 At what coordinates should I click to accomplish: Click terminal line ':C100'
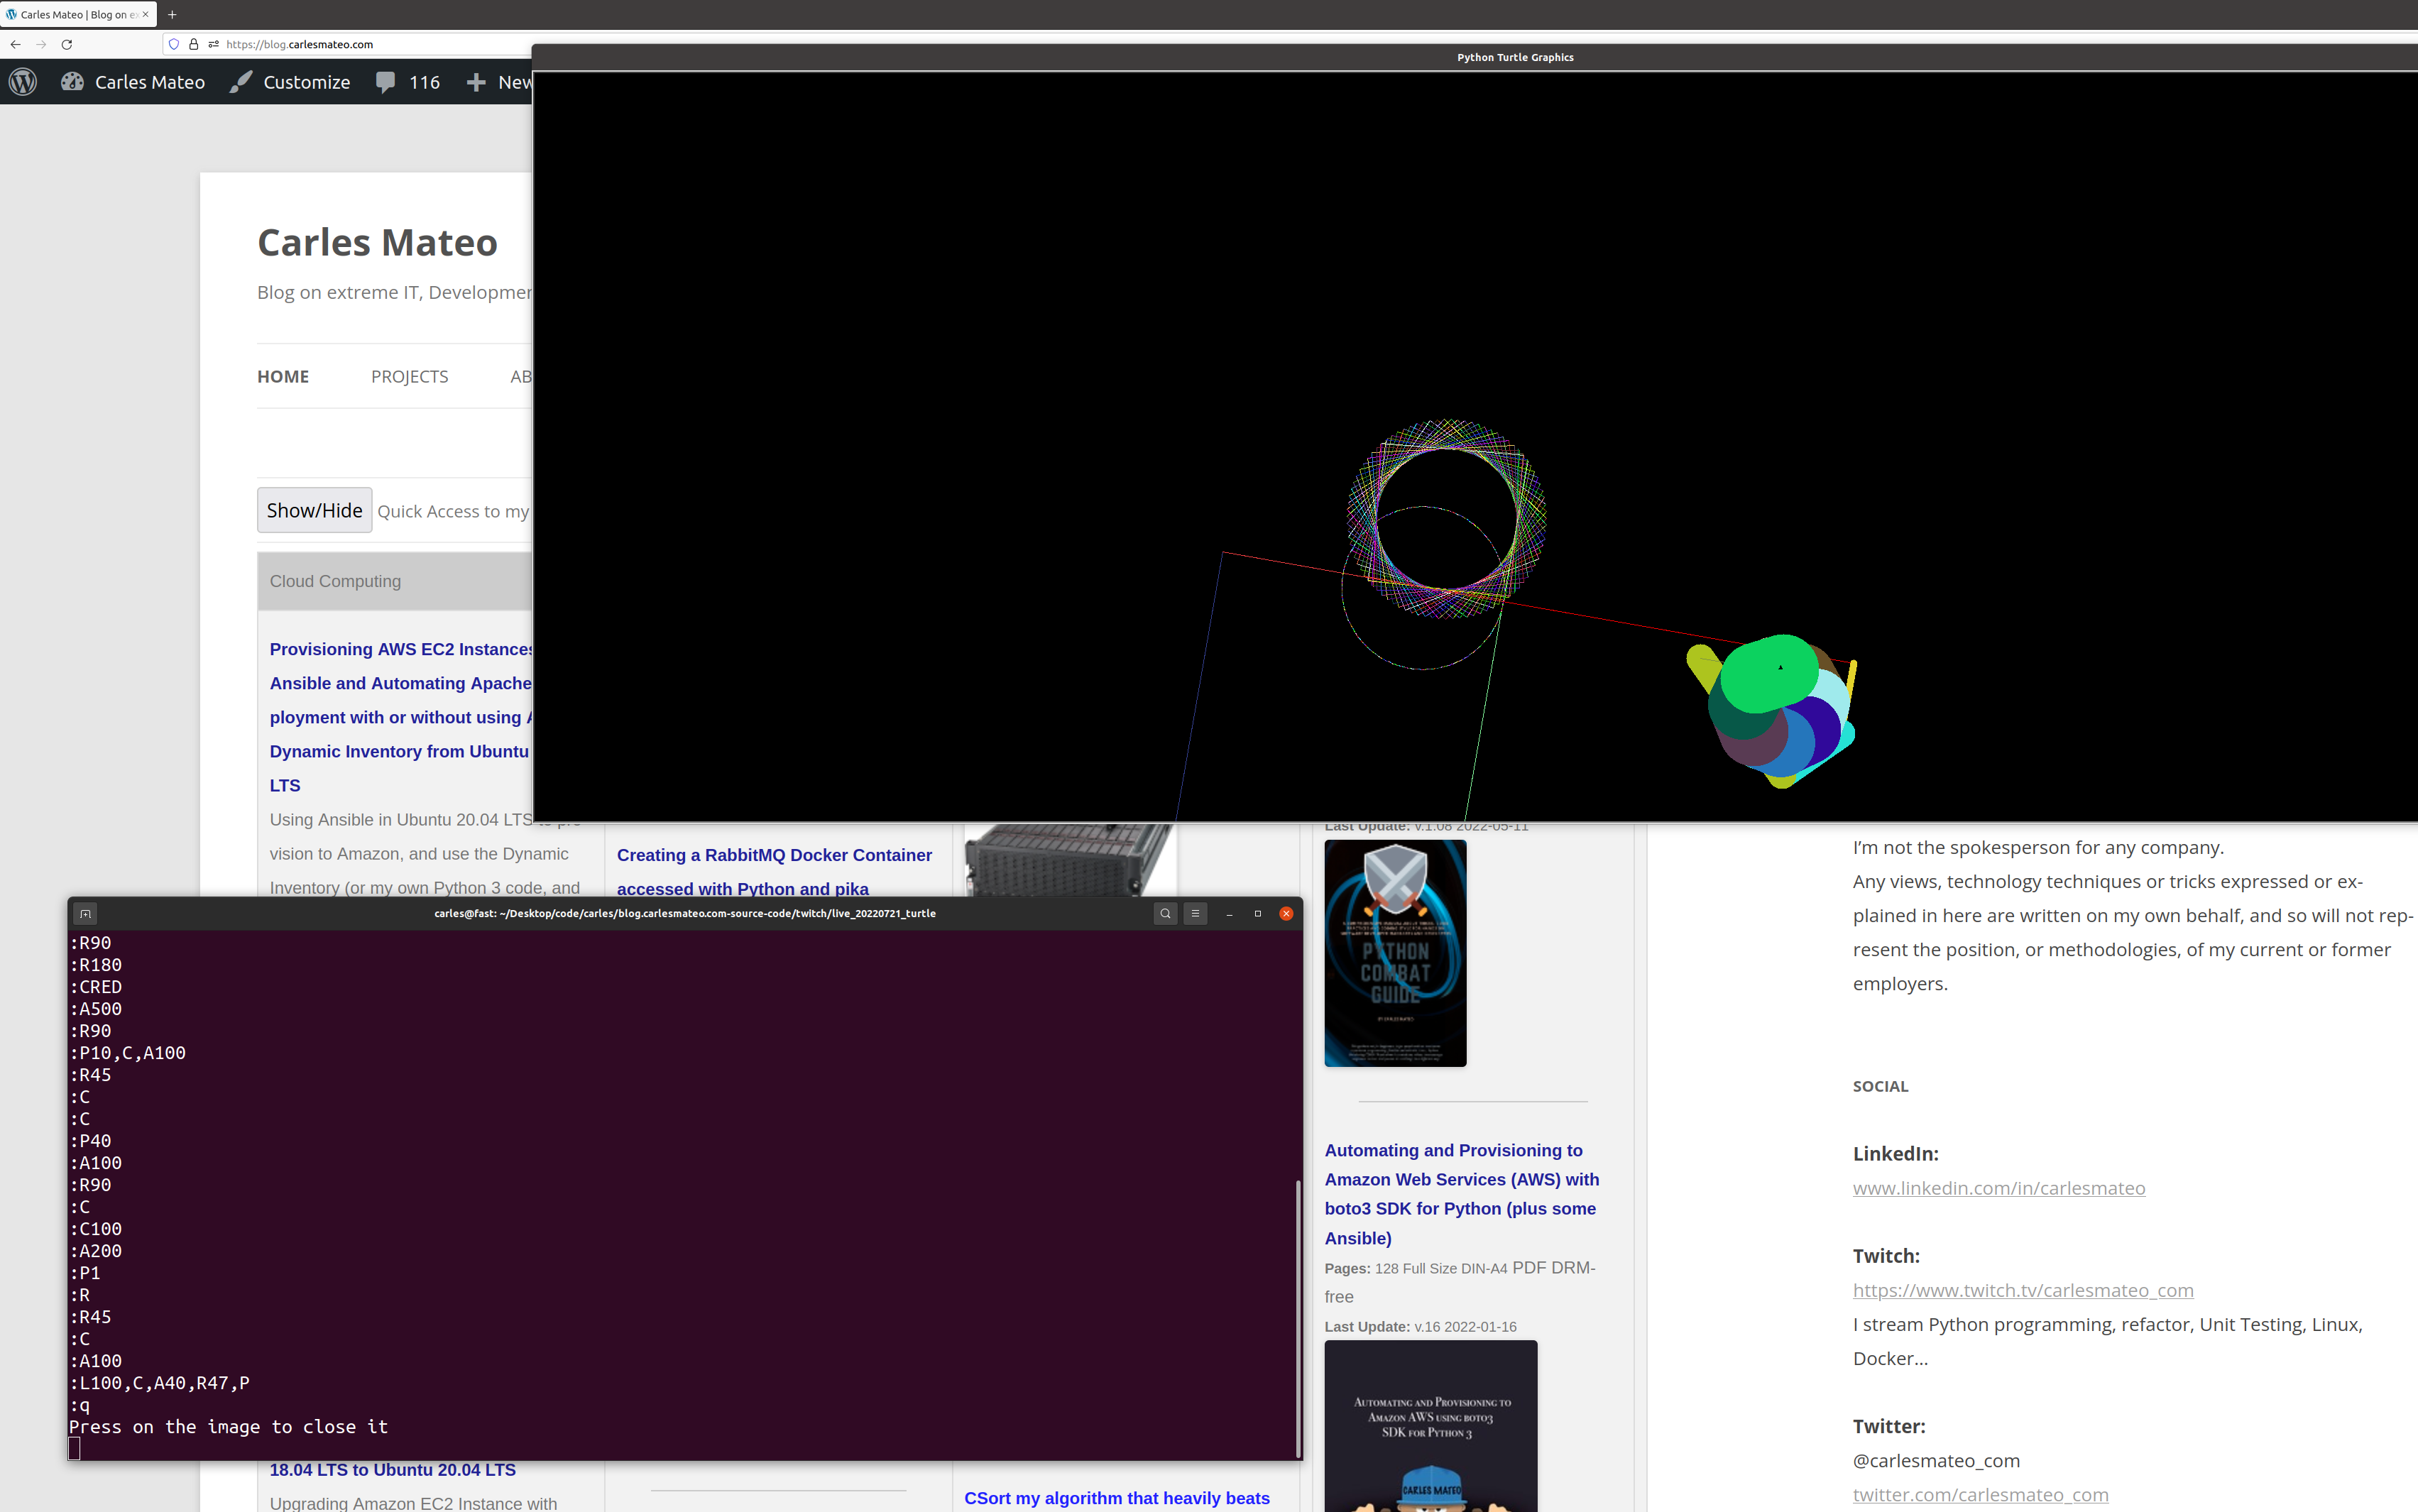tap(95, 1229)
